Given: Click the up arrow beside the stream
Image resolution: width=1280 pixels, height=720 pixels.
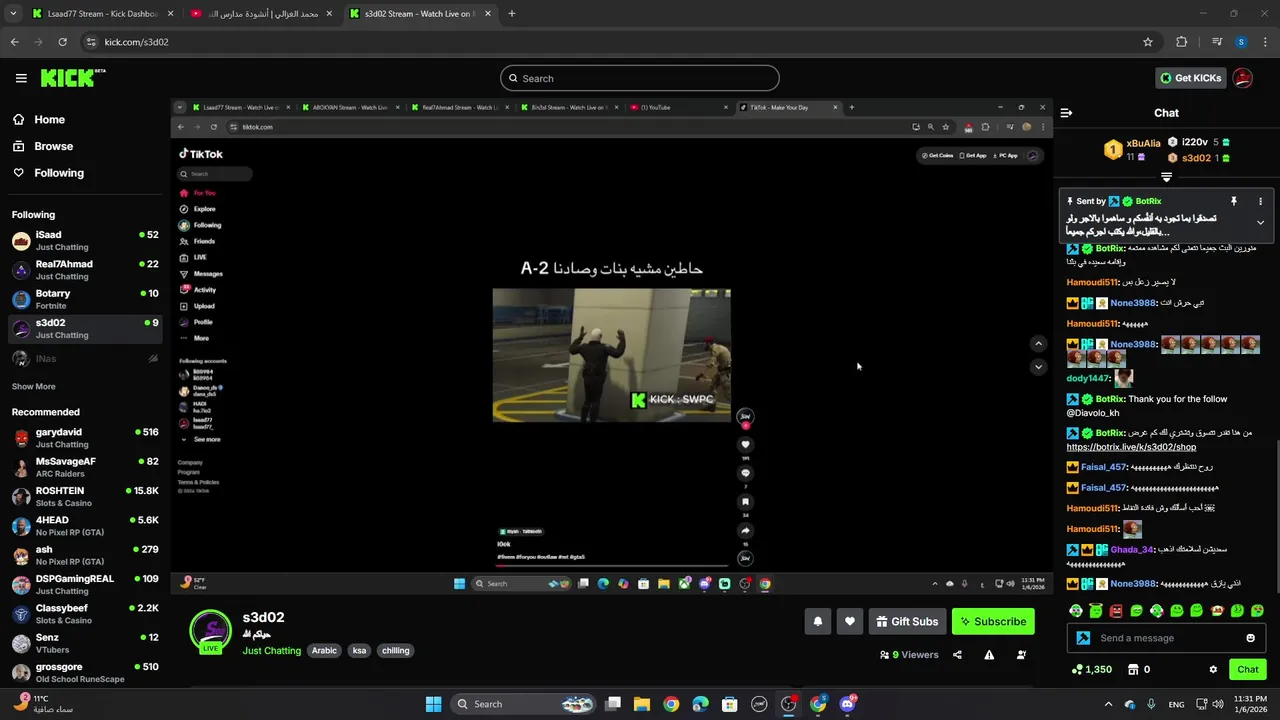Looking at the screenshot, I should click(x=1038, y=344).
